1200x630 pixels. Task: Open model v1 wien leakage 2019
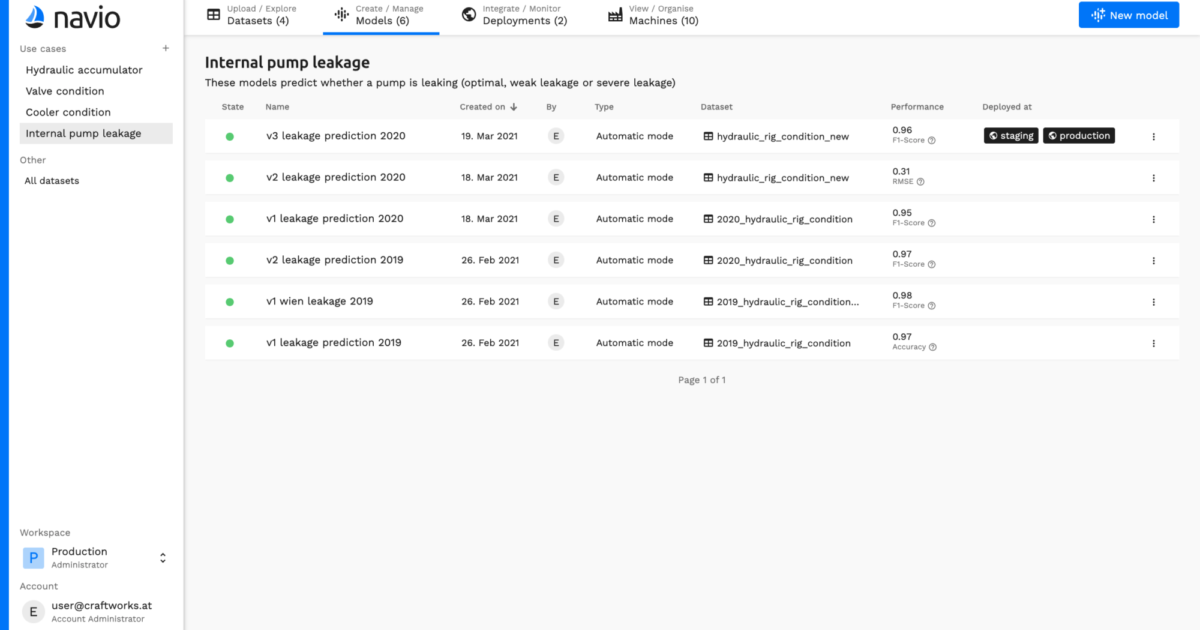coord(320,302)
